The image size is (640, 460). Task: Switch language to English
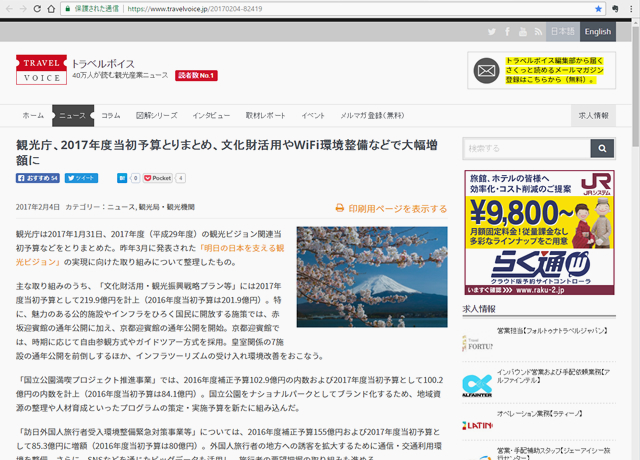[597, 32]
